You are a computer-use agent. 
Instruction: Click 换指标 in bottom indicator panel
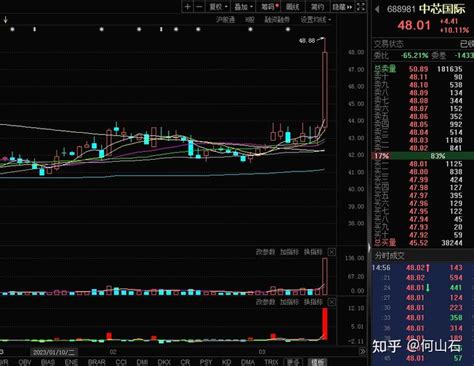313,302
